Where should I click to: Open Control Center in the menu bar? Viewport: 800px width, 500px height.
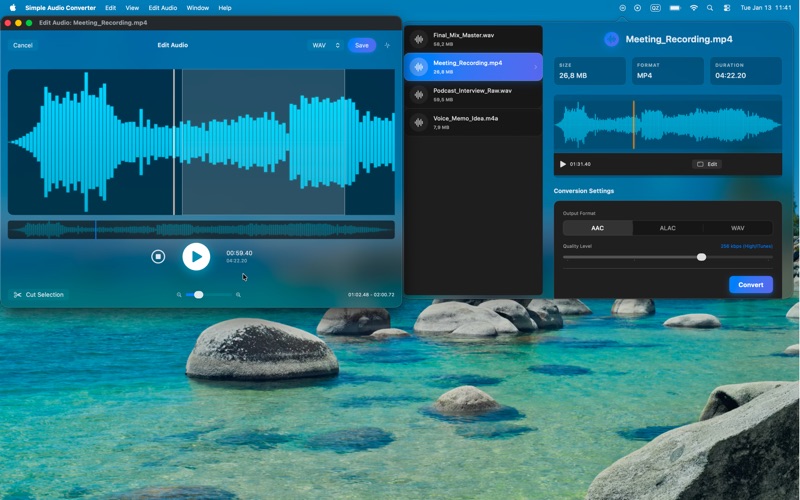click(x=727, y=8)
